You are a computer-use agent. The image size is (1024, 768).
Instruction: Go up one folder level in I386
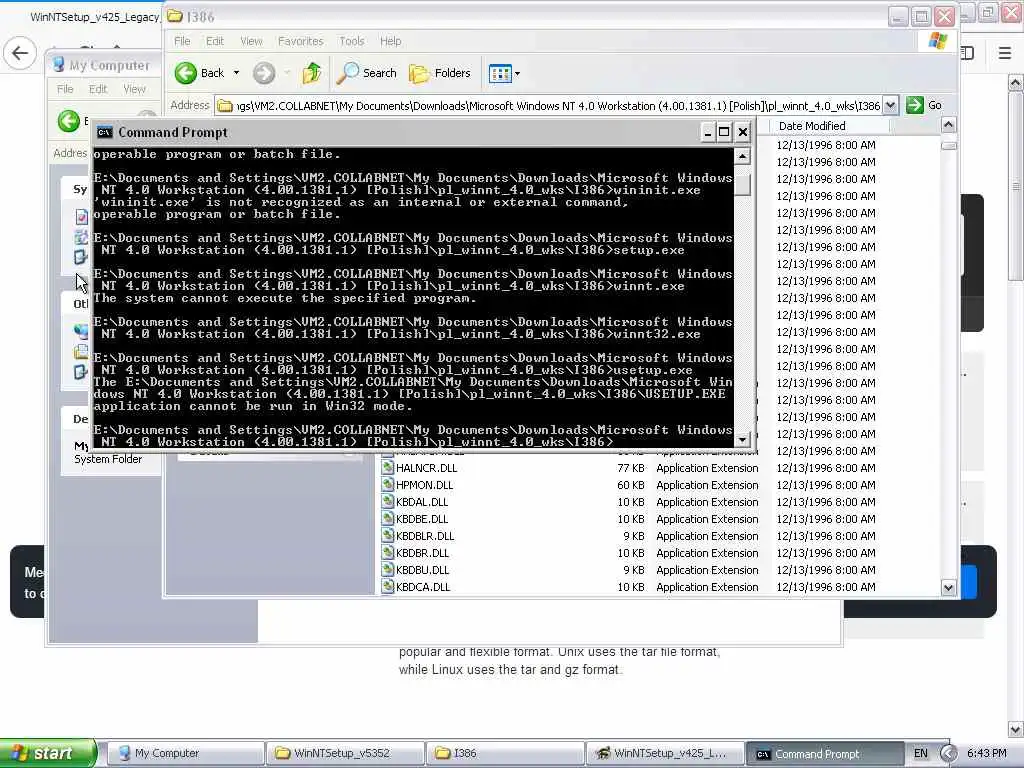click(x=312, y=73)
